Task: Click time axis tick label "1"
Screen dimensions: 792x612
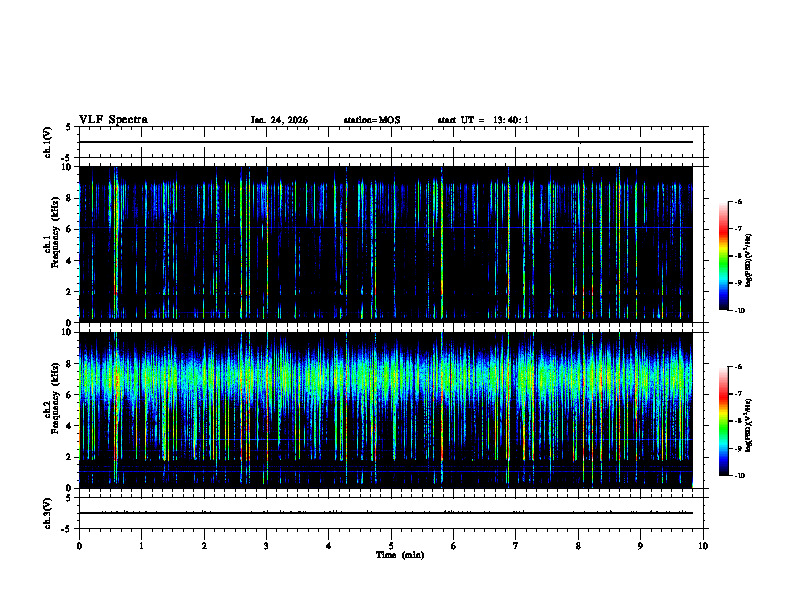Action: pyautogui.click(x=141, y=546)
